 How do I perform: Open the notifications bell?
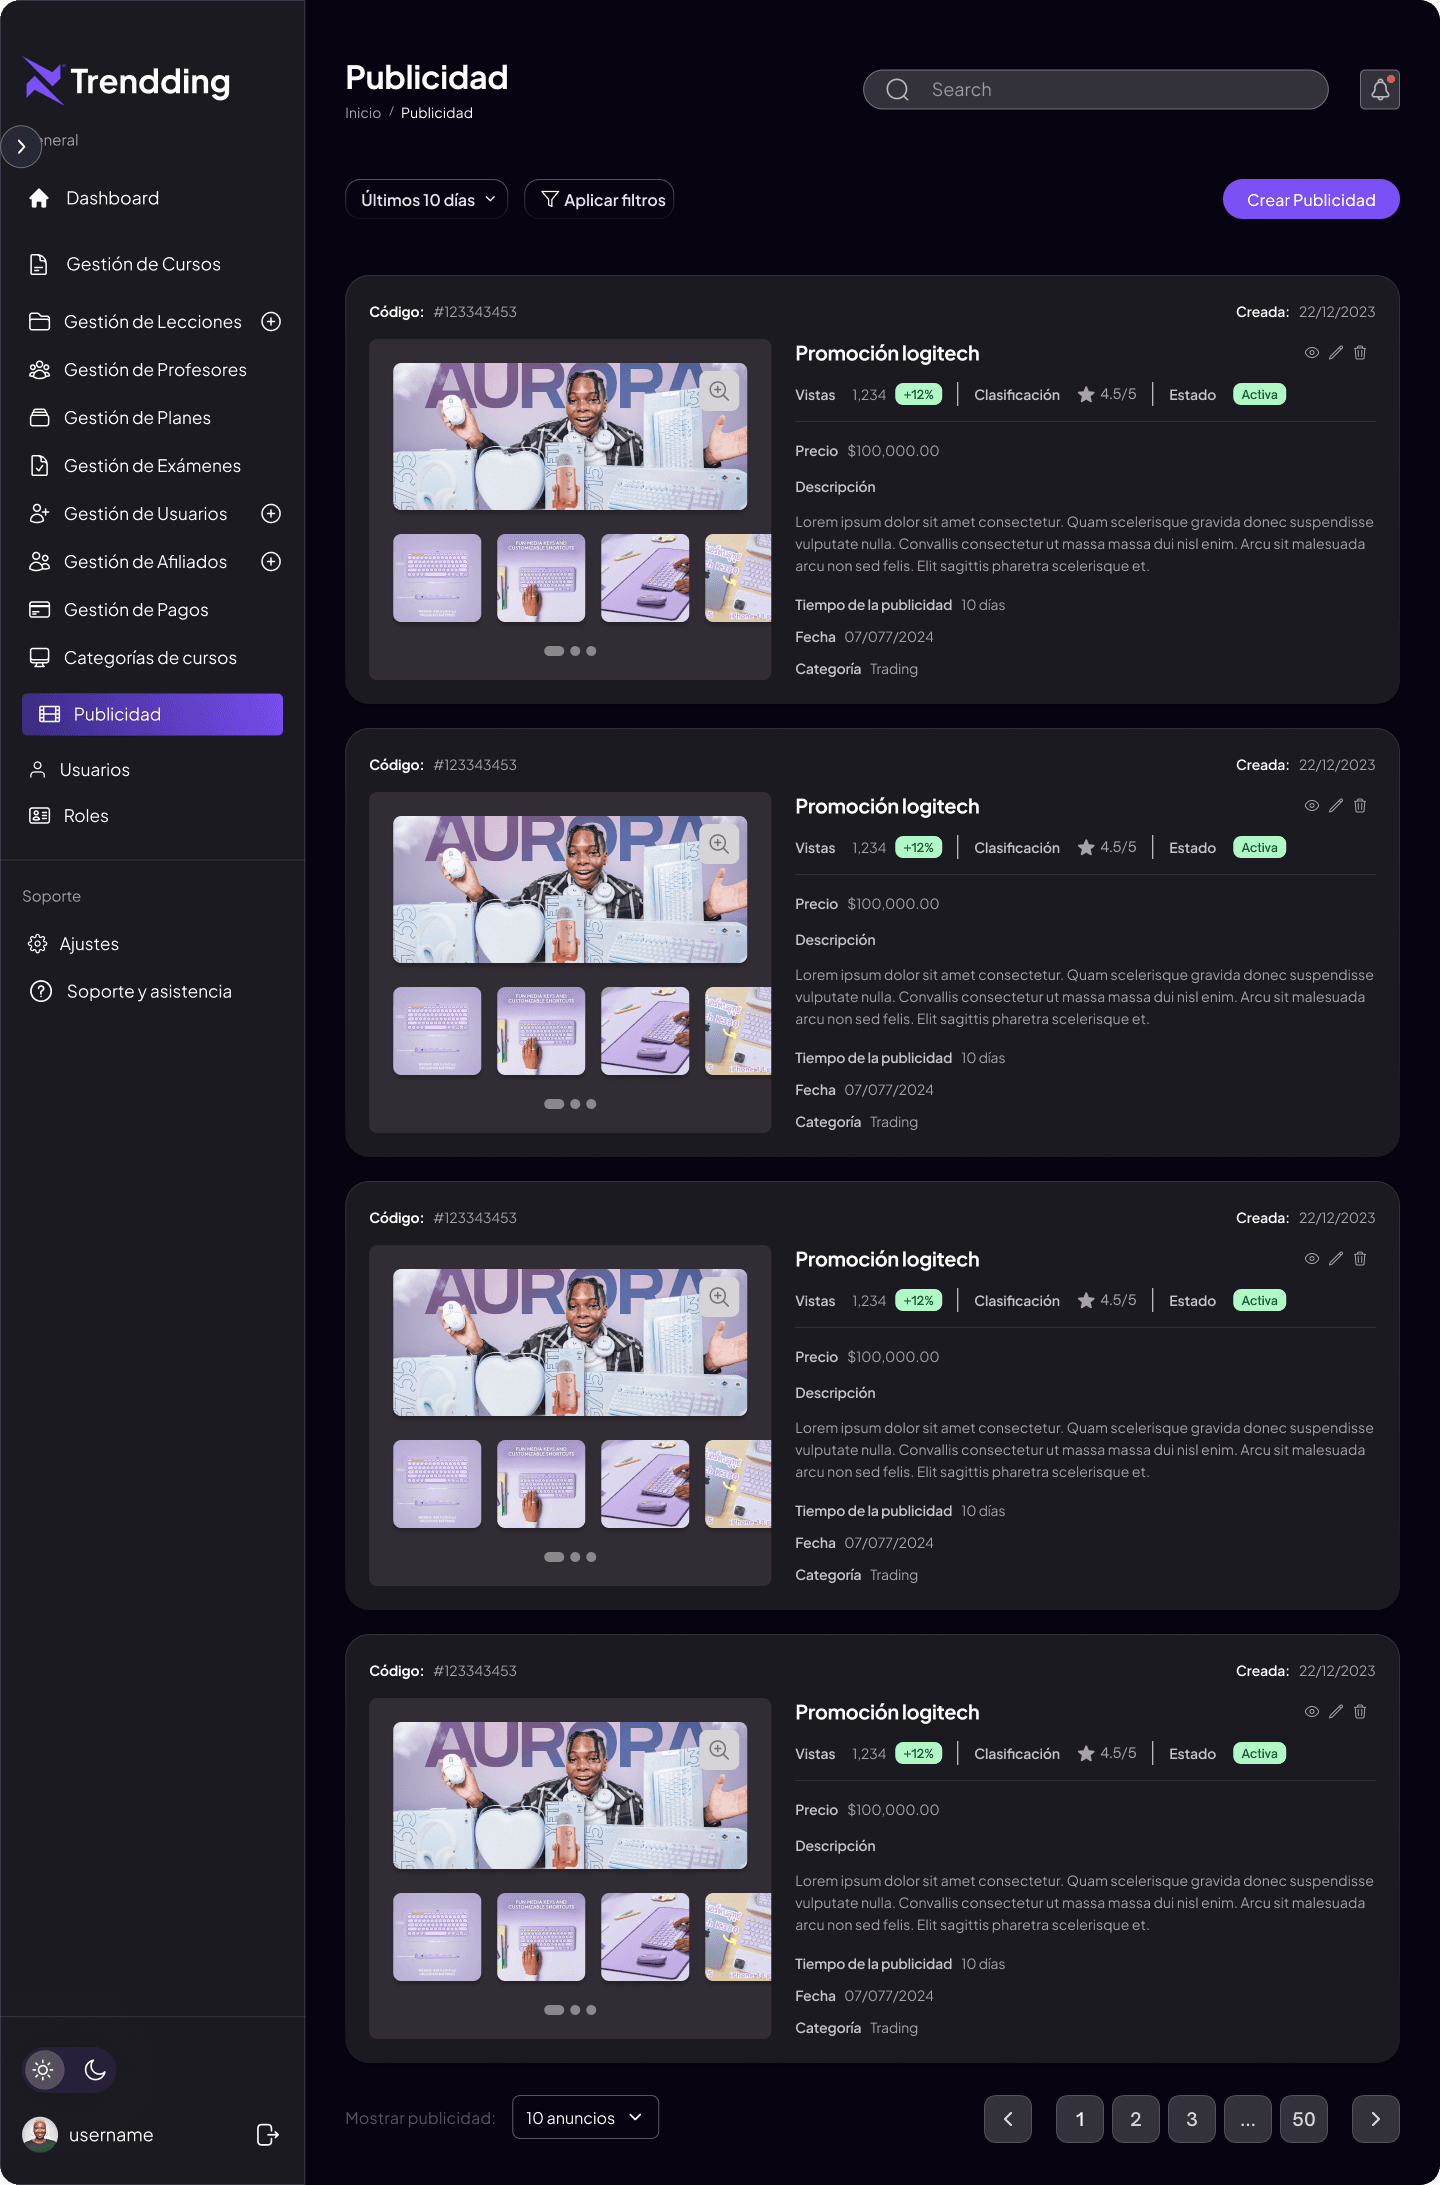click(1379, 90)
